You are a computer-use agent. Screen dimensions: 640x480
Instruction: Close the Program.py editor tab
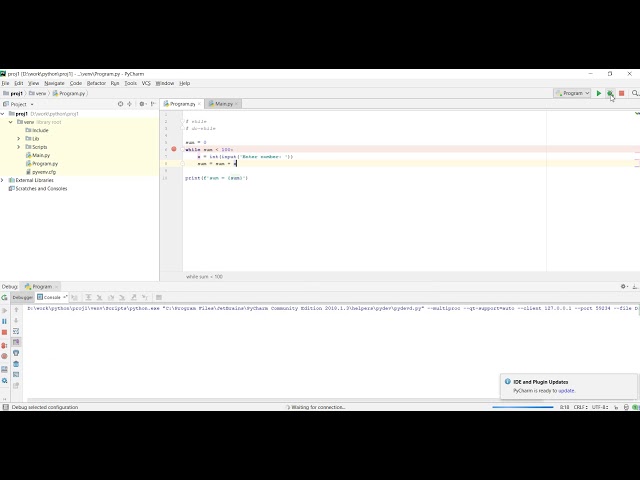pos(199,104)
